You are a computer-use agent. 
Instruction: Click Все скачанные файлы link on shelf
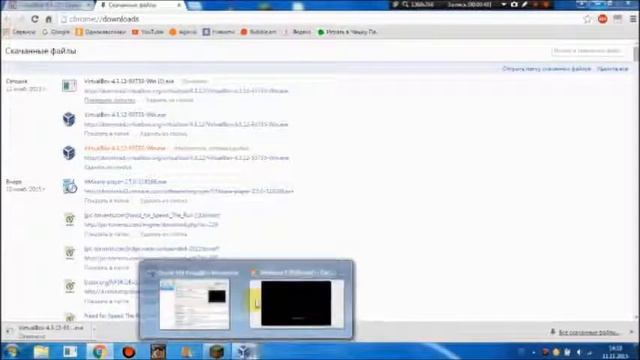[x=589, y=332]
